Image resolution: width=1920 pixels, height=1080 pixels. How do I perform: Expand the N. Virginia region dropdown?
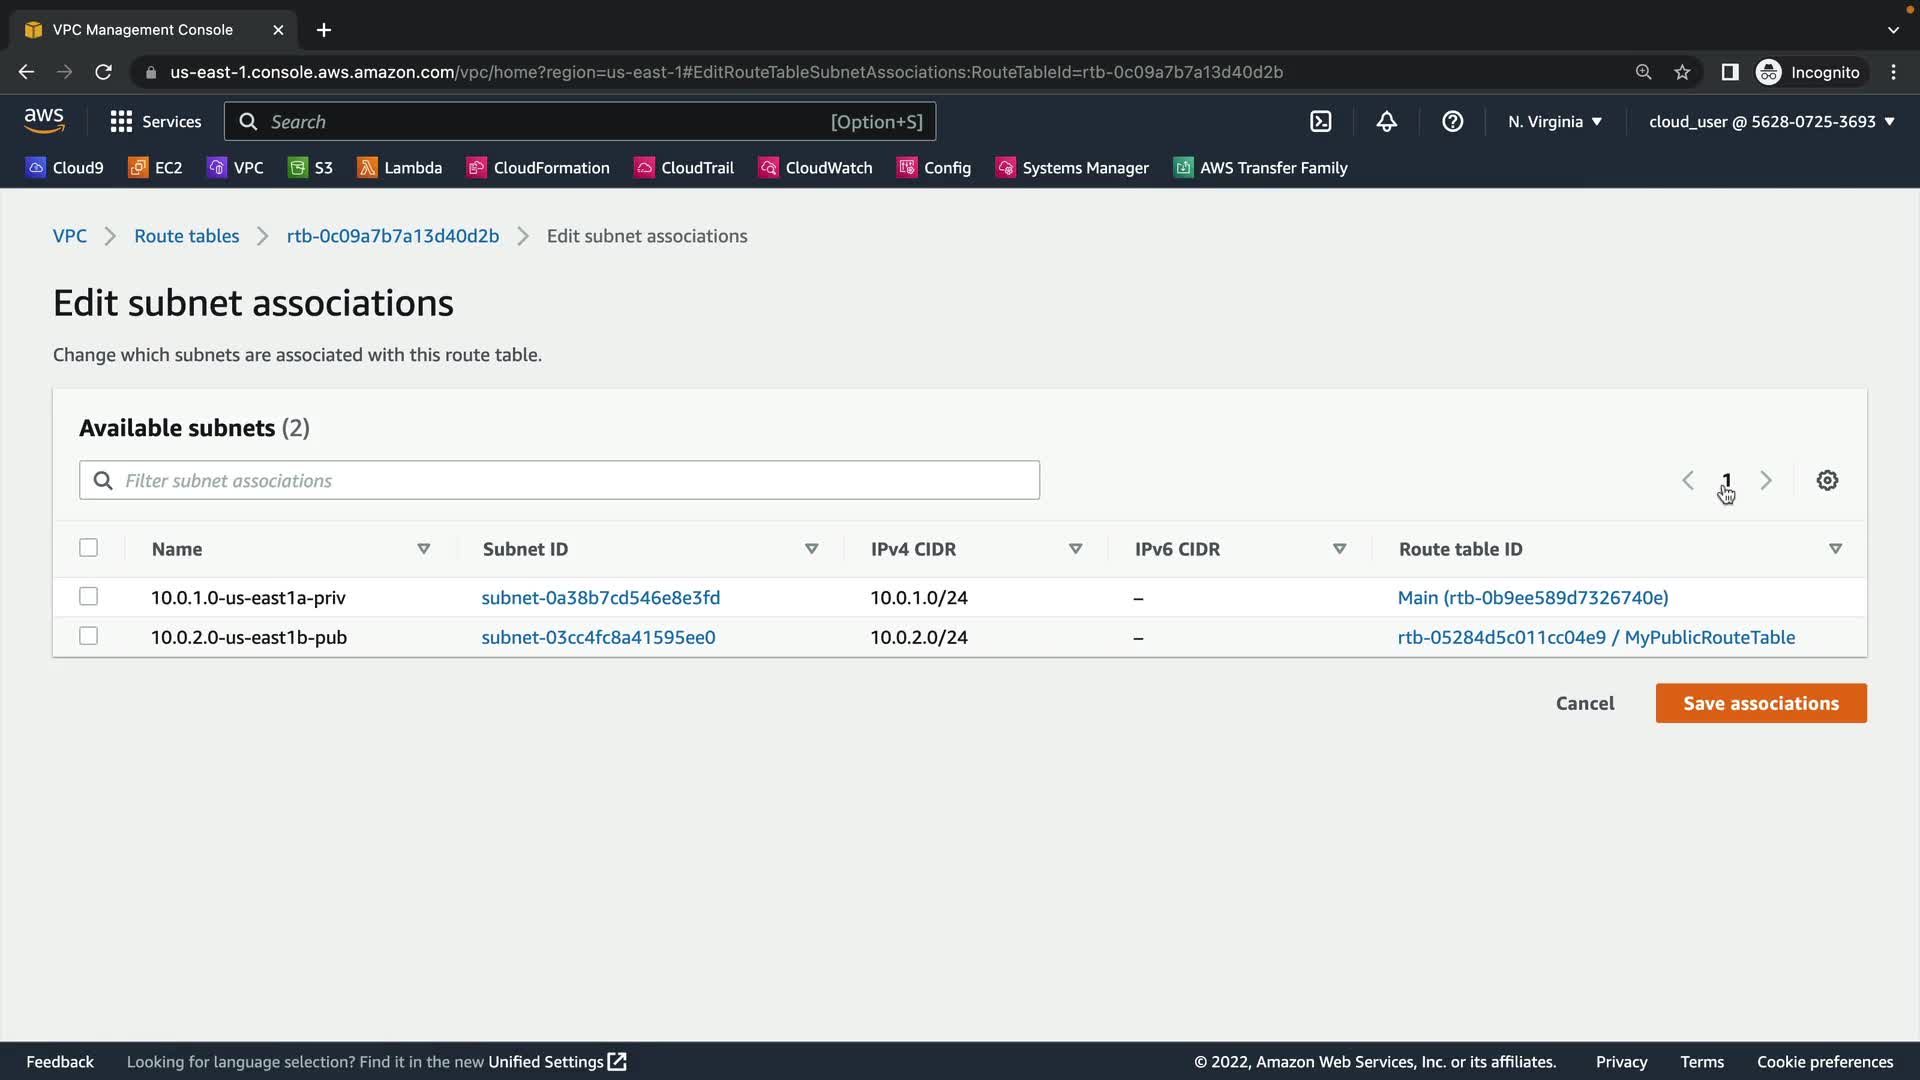(x=1555, y=122)
